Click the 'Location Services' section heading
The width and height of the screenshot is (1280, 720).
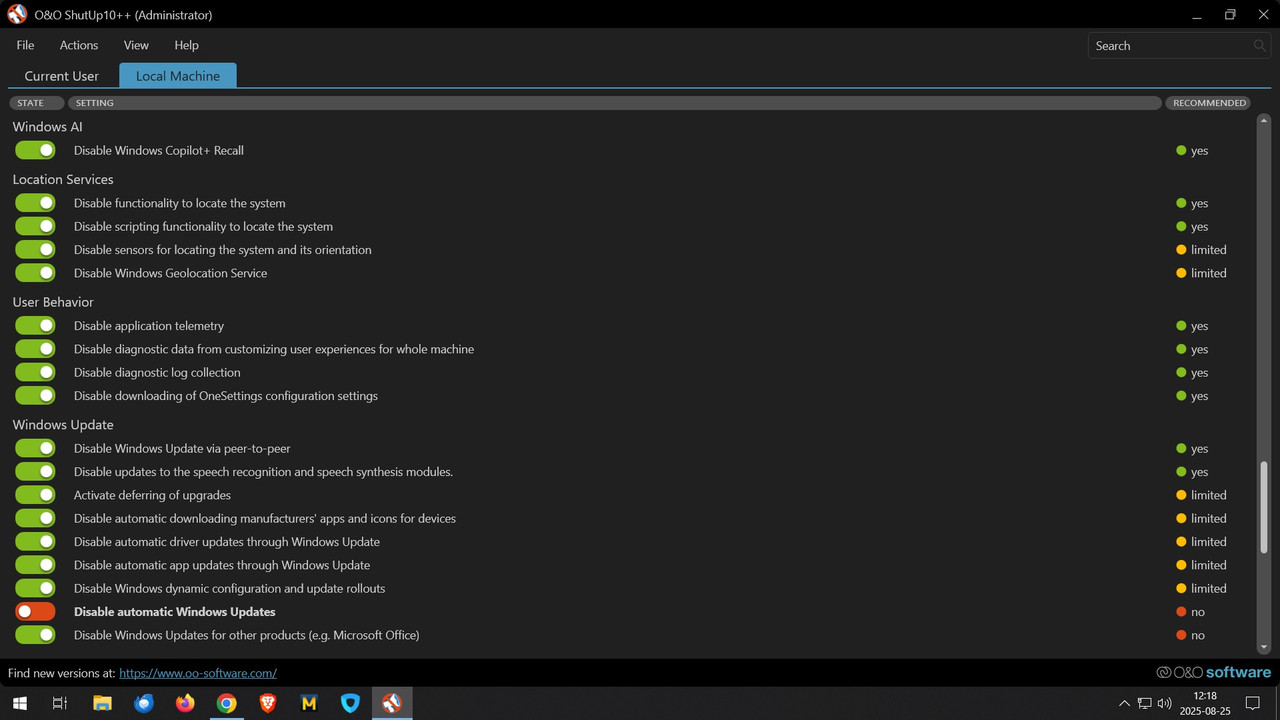pyautogui.click(x=63, y=180)
